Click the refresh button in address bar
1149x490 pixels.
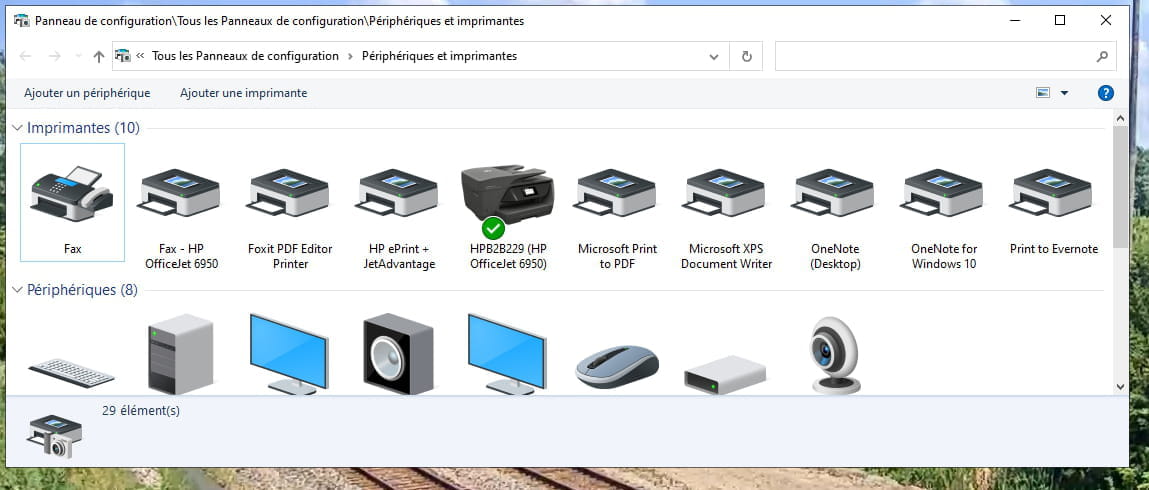[747, 56]
